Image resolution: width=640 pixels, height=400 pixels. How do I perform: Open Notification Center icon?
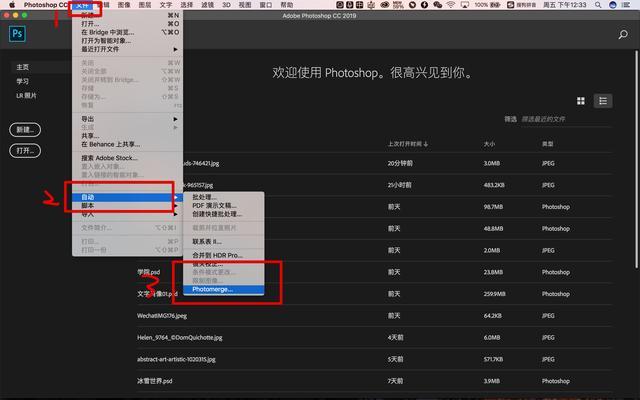point(627,5)
